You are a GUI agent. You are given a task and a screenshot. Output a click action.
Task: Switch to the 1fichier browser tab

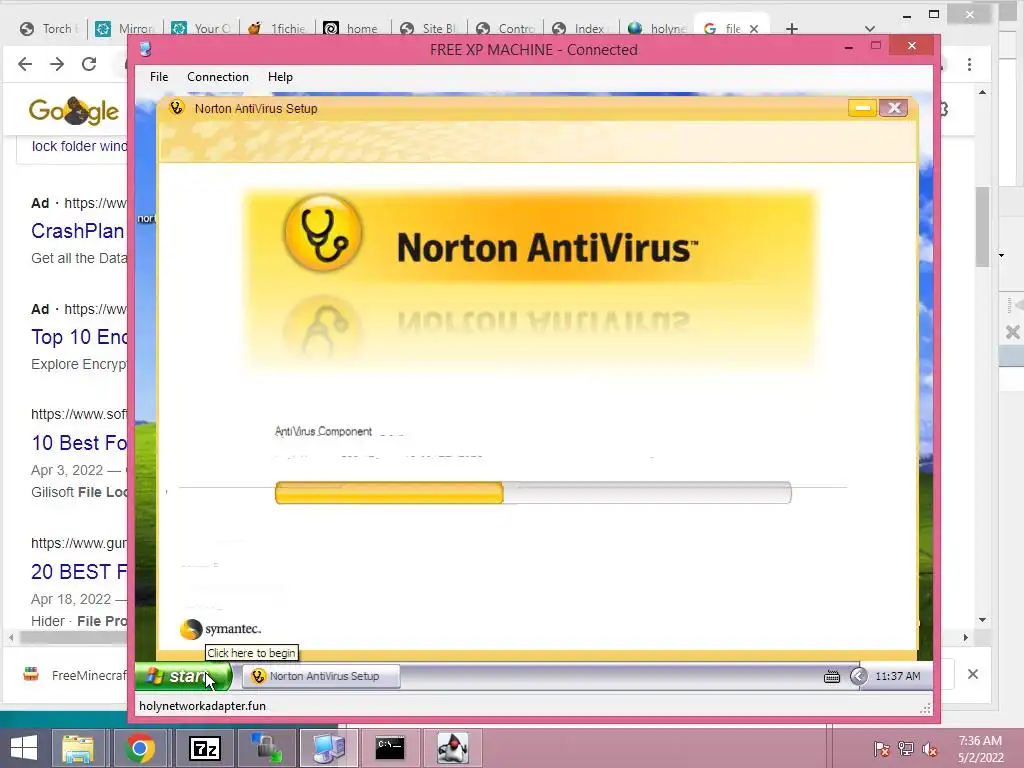278,29
